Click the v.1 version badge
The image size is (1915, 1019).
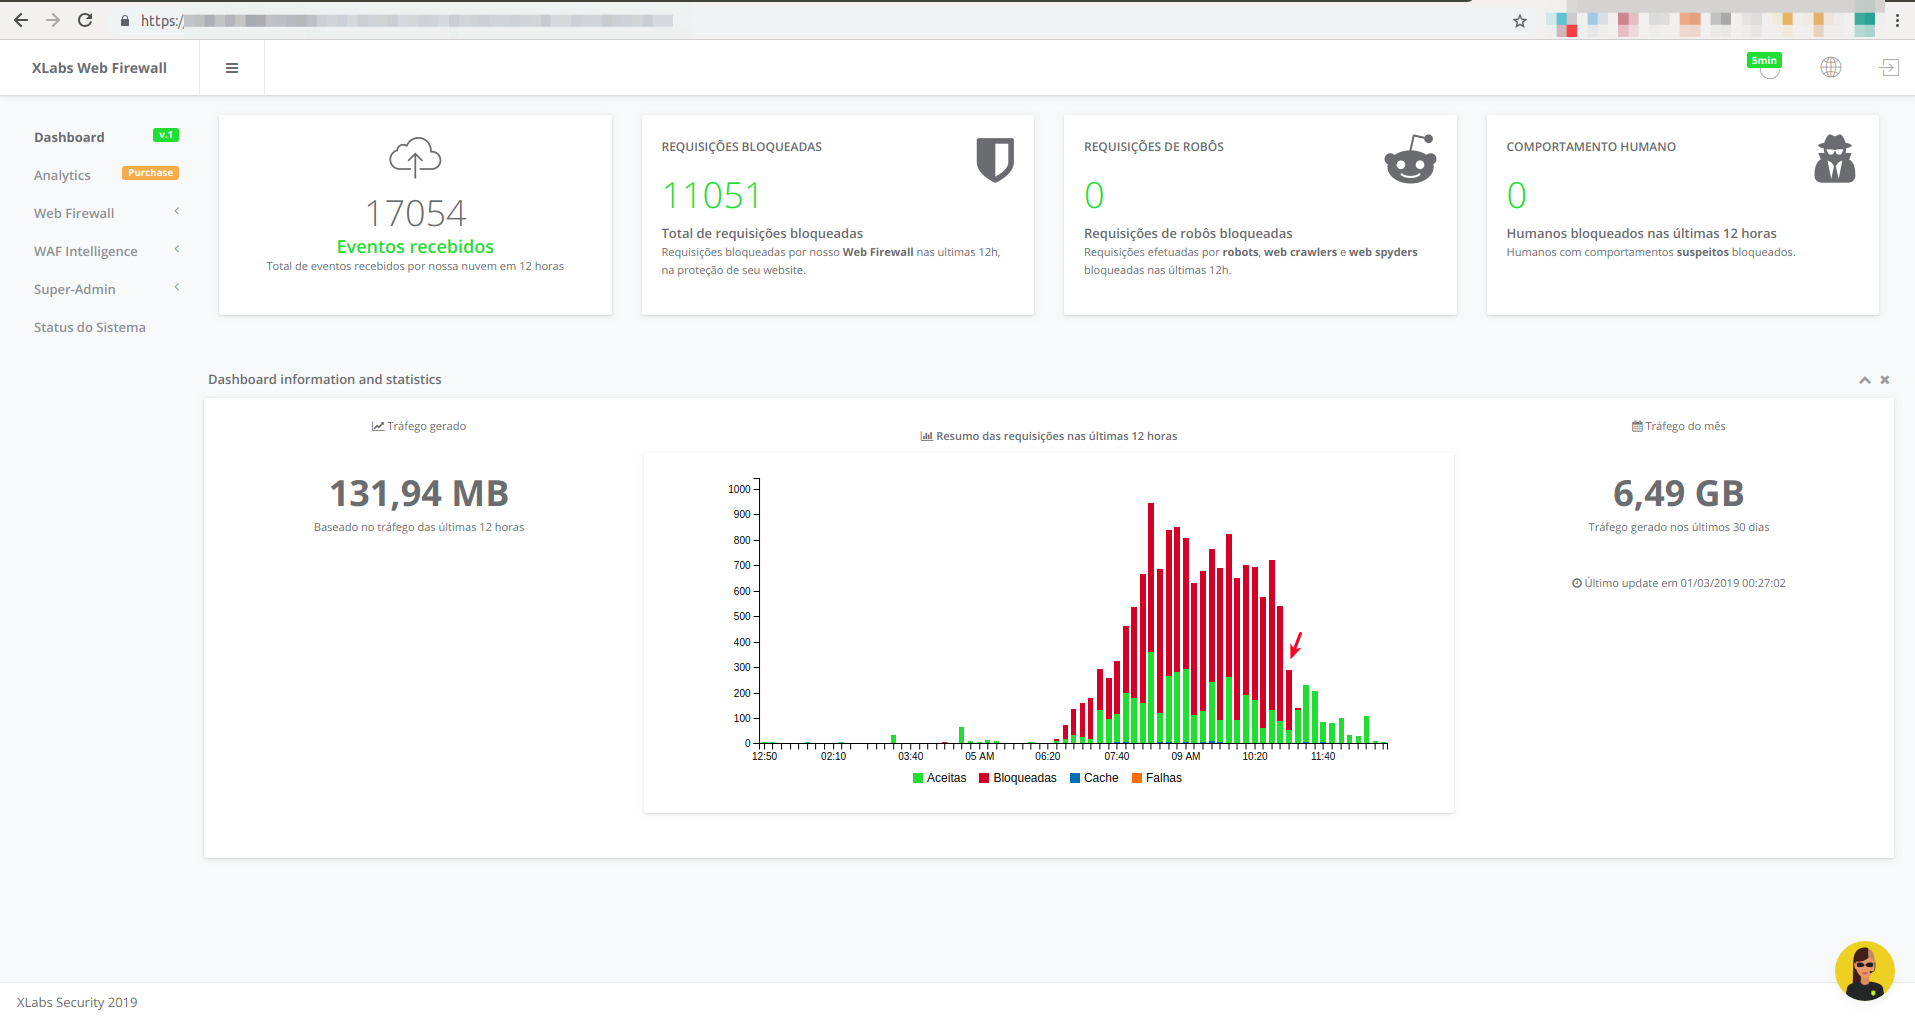pos(166,135)
